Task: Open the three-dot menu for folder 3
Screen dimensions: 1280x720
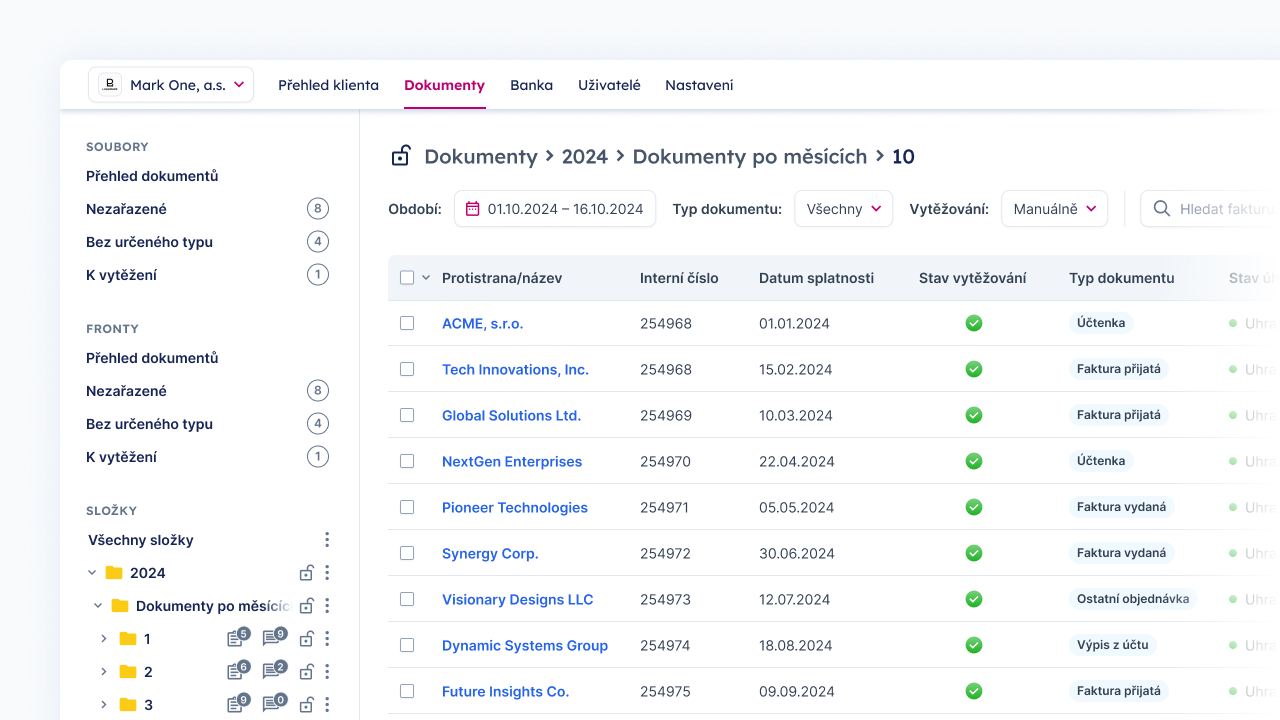Action: pos(327,704)
